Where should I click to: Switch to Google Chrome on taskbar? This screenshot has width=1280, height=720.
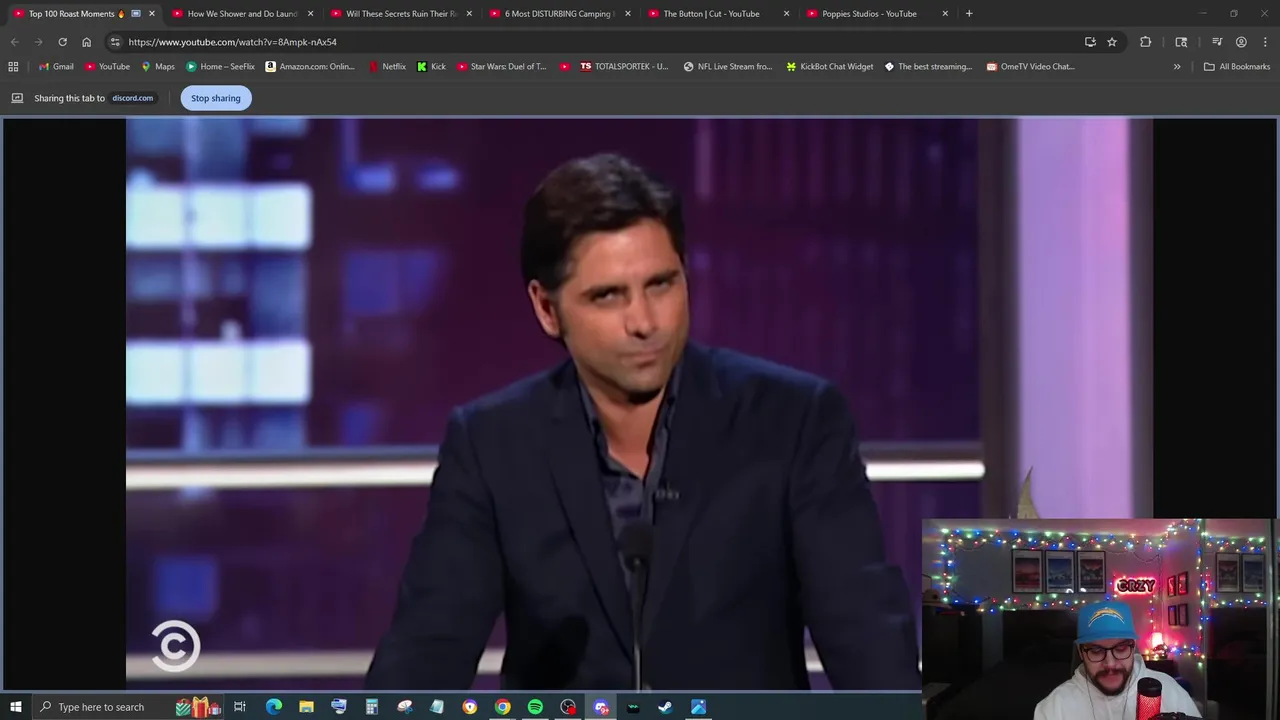(x=502, y=707)
